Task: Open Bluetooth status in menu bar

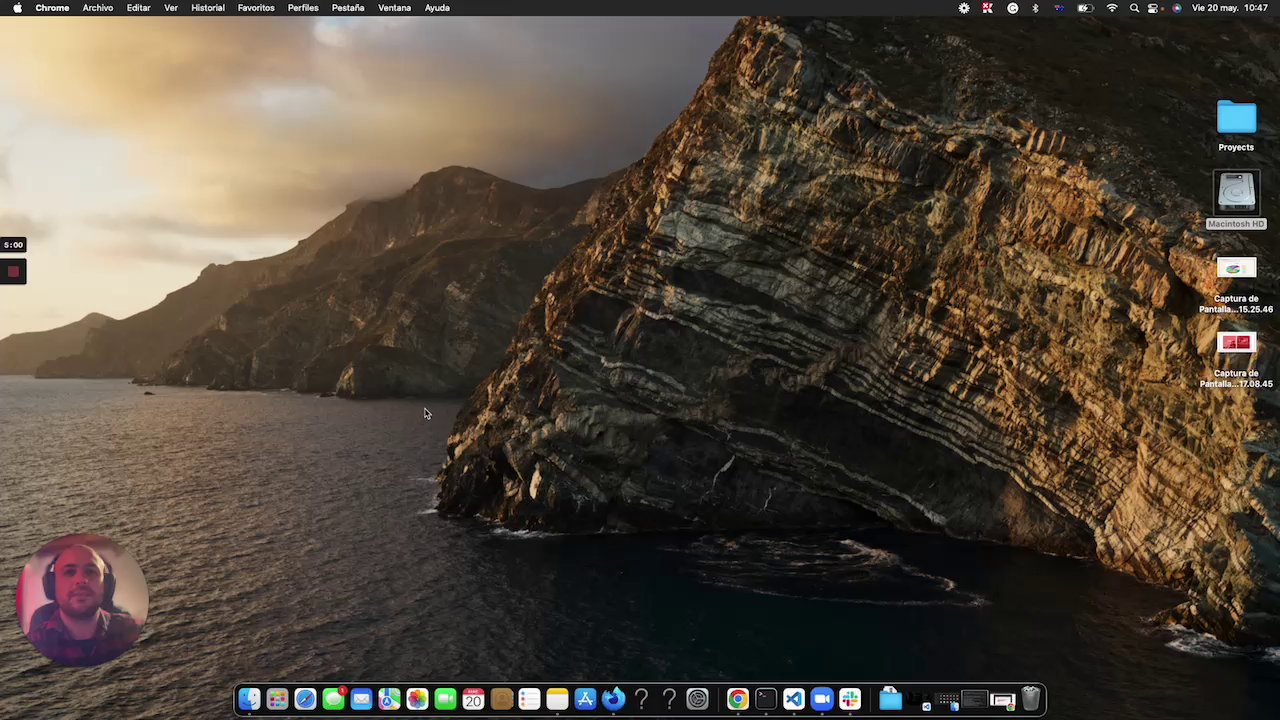Action: pyautogui.click(x=1035, y=8)
